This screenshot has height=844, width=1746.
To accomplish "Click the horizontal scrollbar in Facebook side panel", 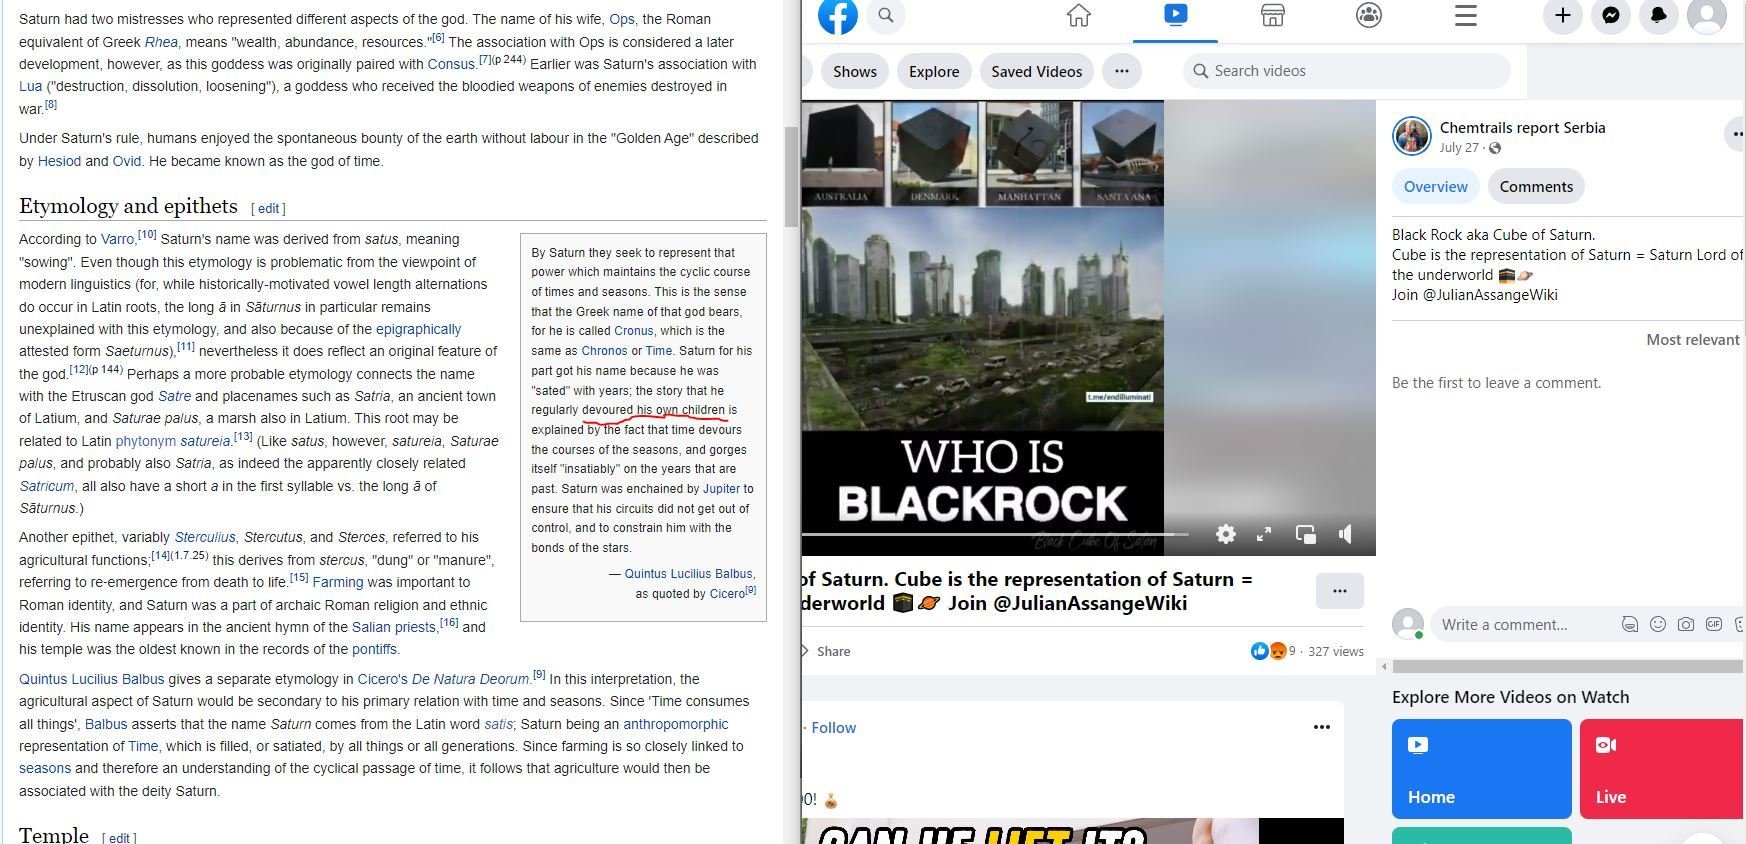I will (1567, 666).
